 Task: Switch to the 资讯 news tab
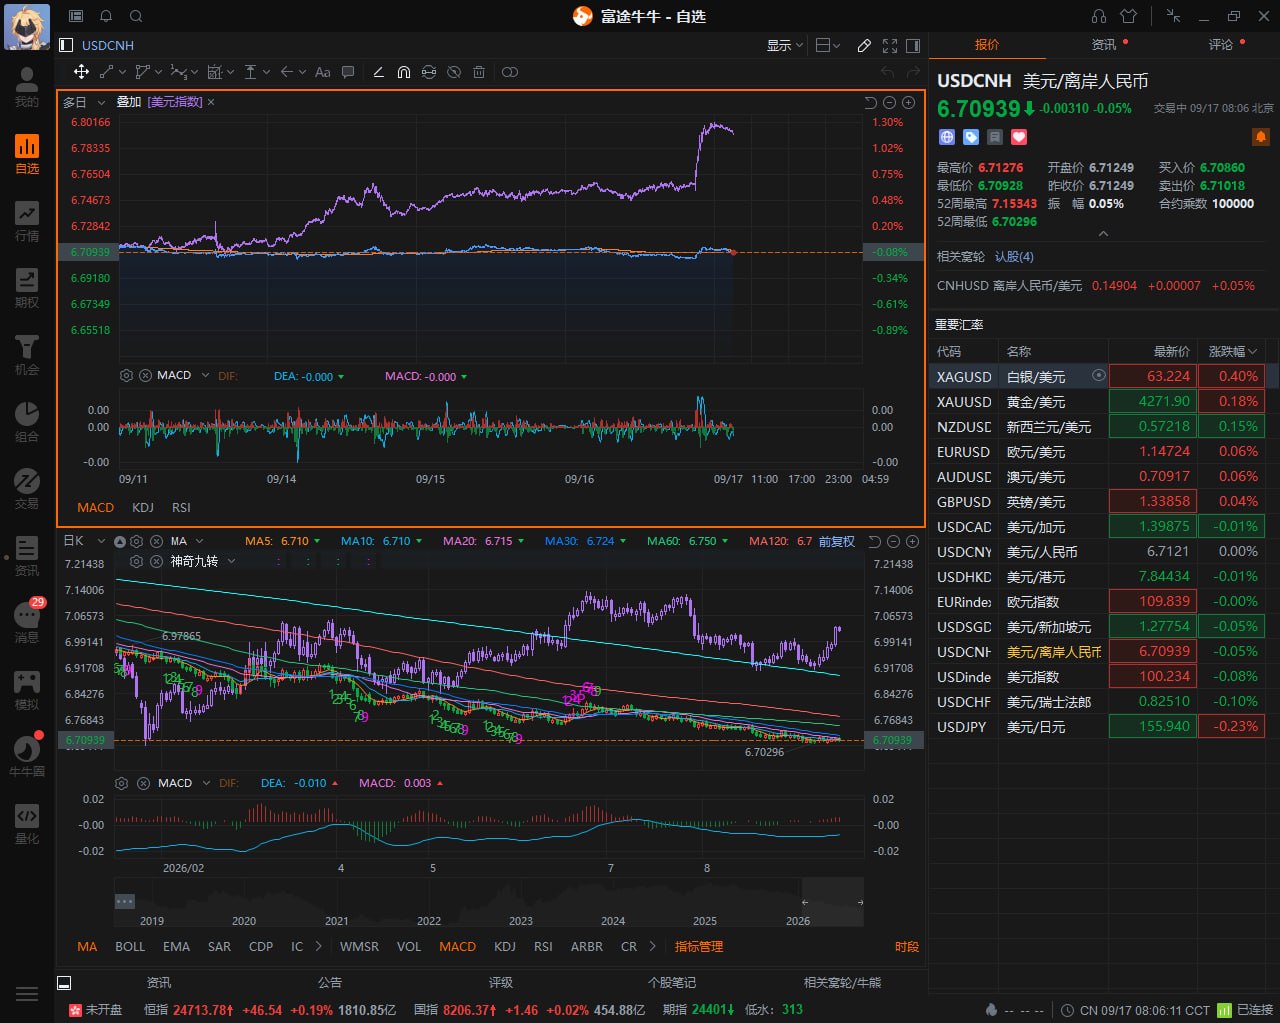(1104, 45)
